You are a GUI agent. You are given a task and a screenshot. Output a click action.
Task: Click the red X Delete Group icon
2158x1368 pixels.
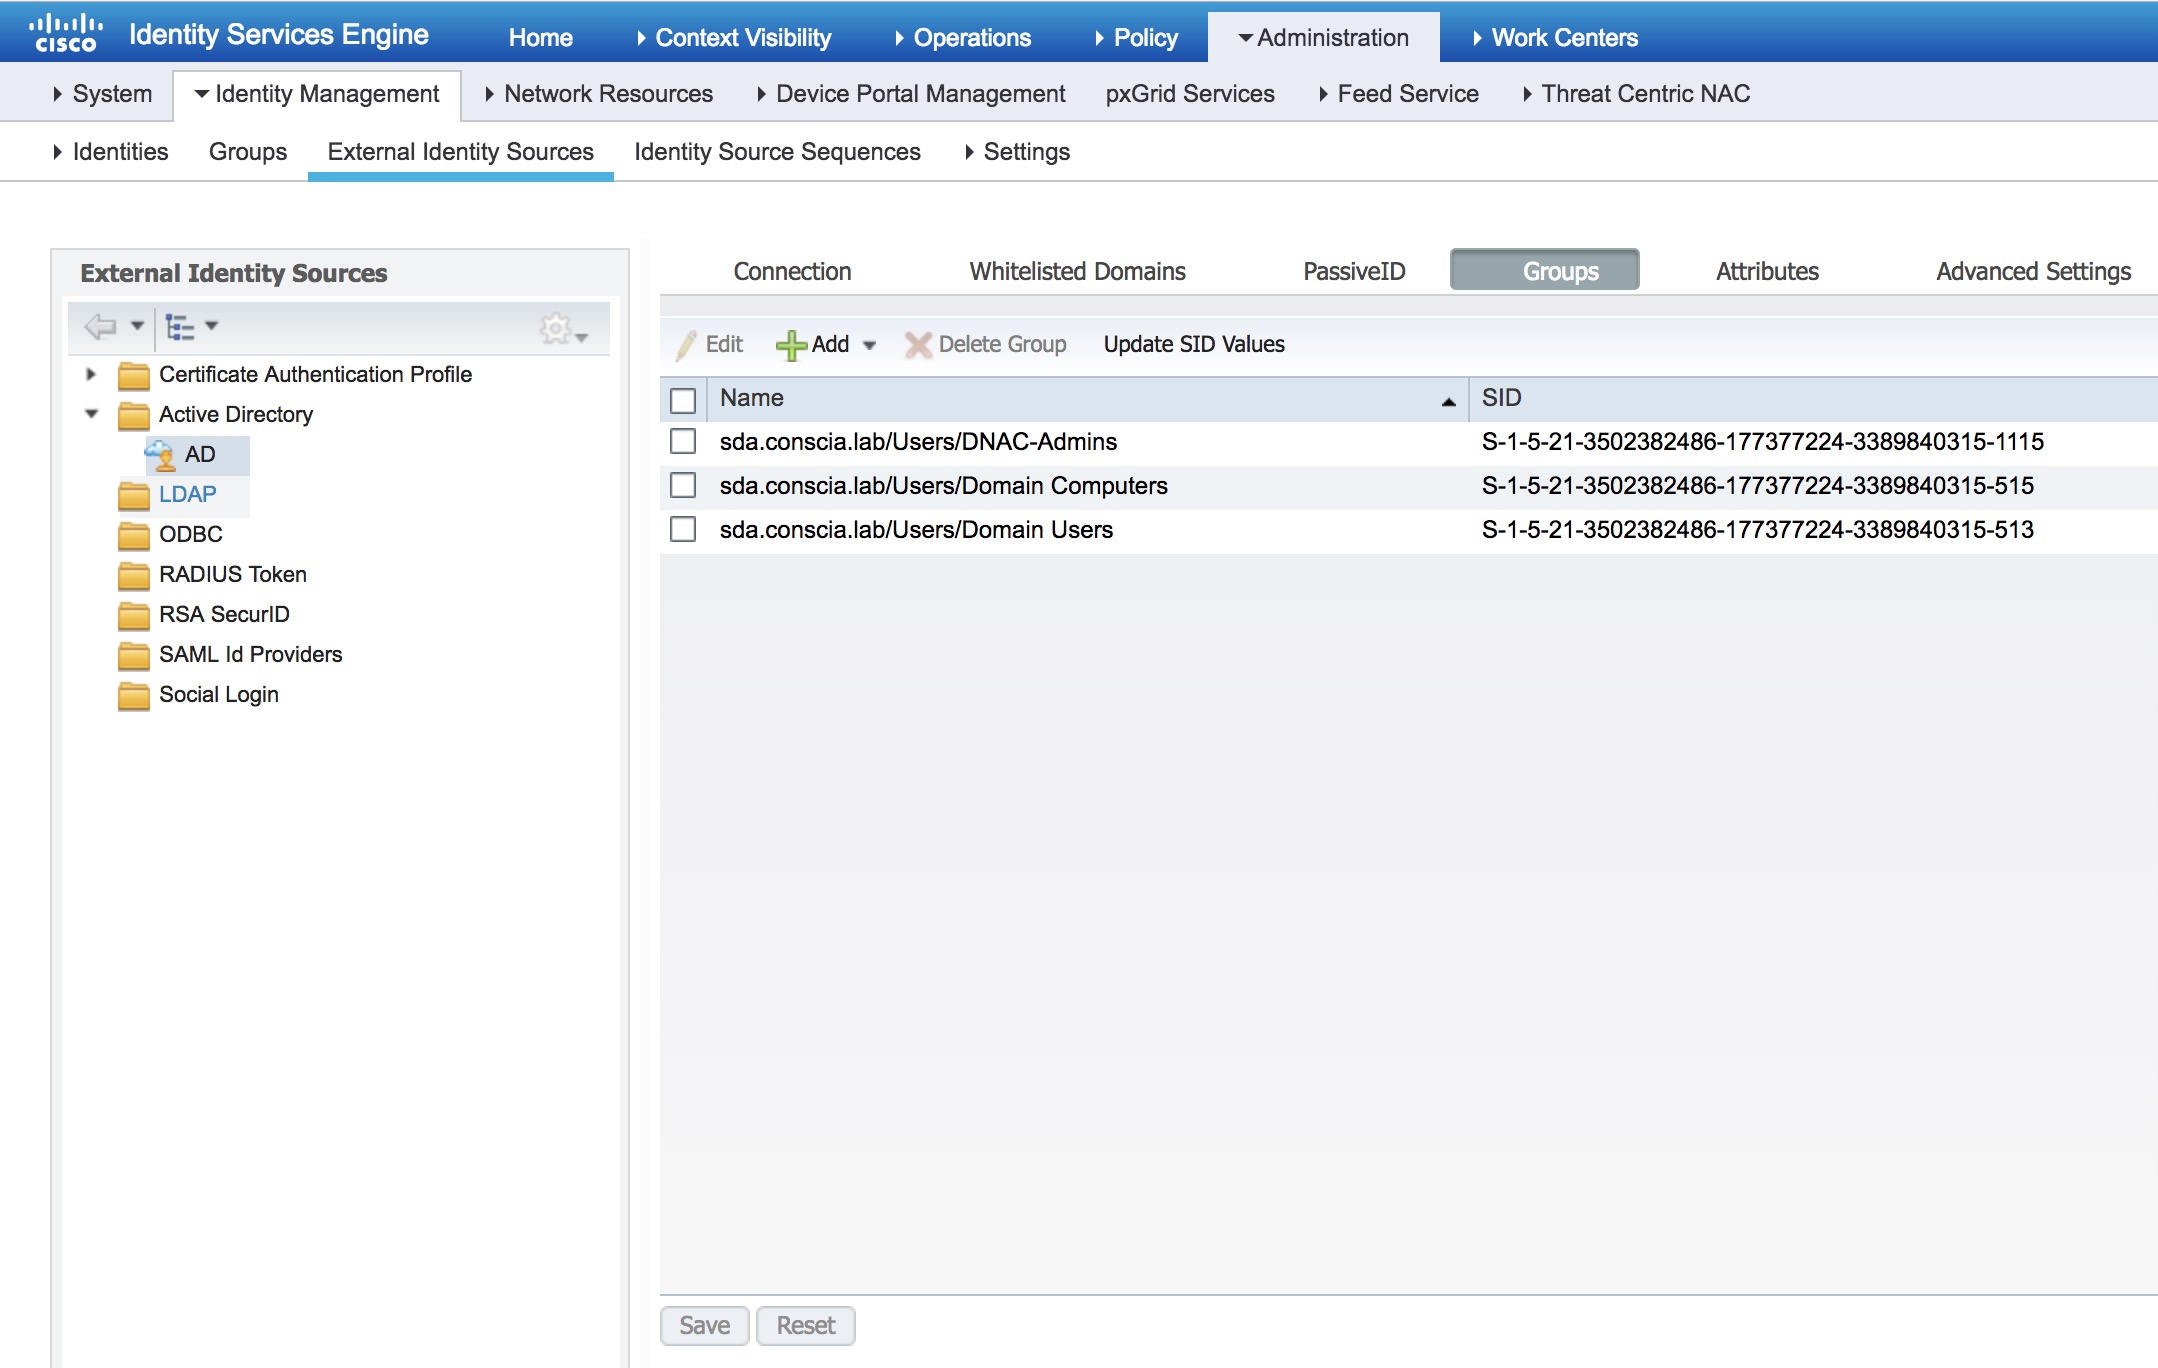917,345
